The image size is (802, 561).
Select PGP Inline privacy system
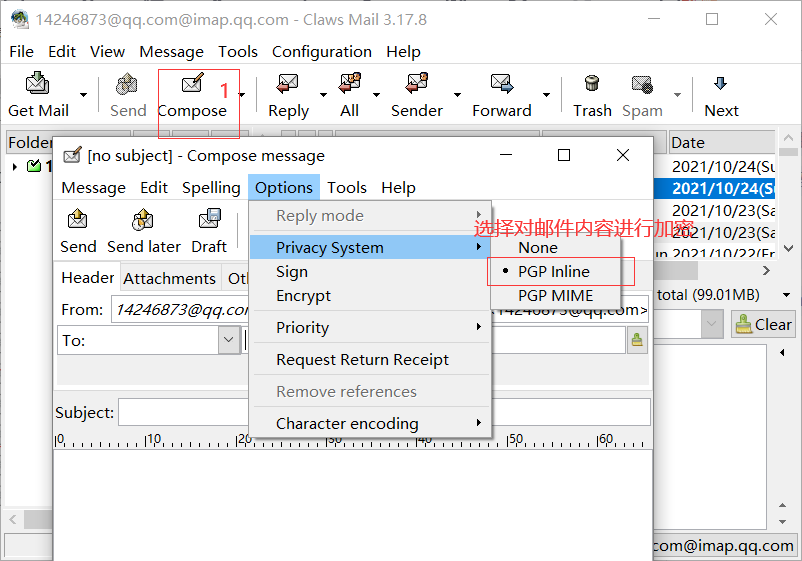554,272
